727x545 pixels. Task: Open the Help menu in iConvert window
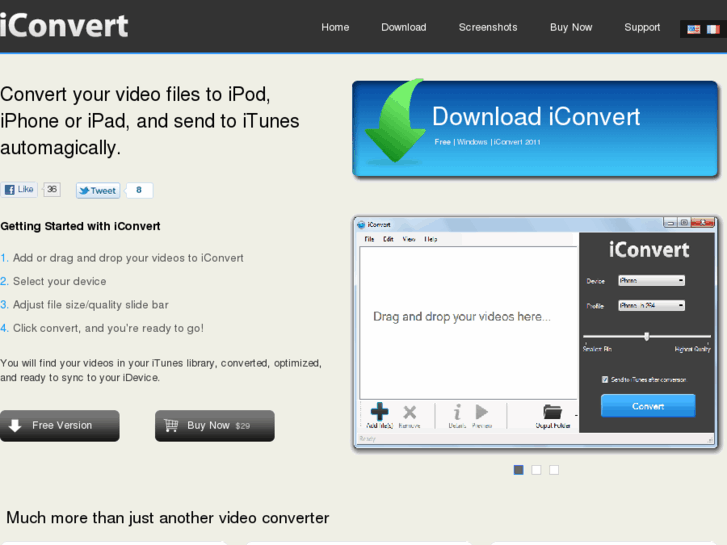431,239
